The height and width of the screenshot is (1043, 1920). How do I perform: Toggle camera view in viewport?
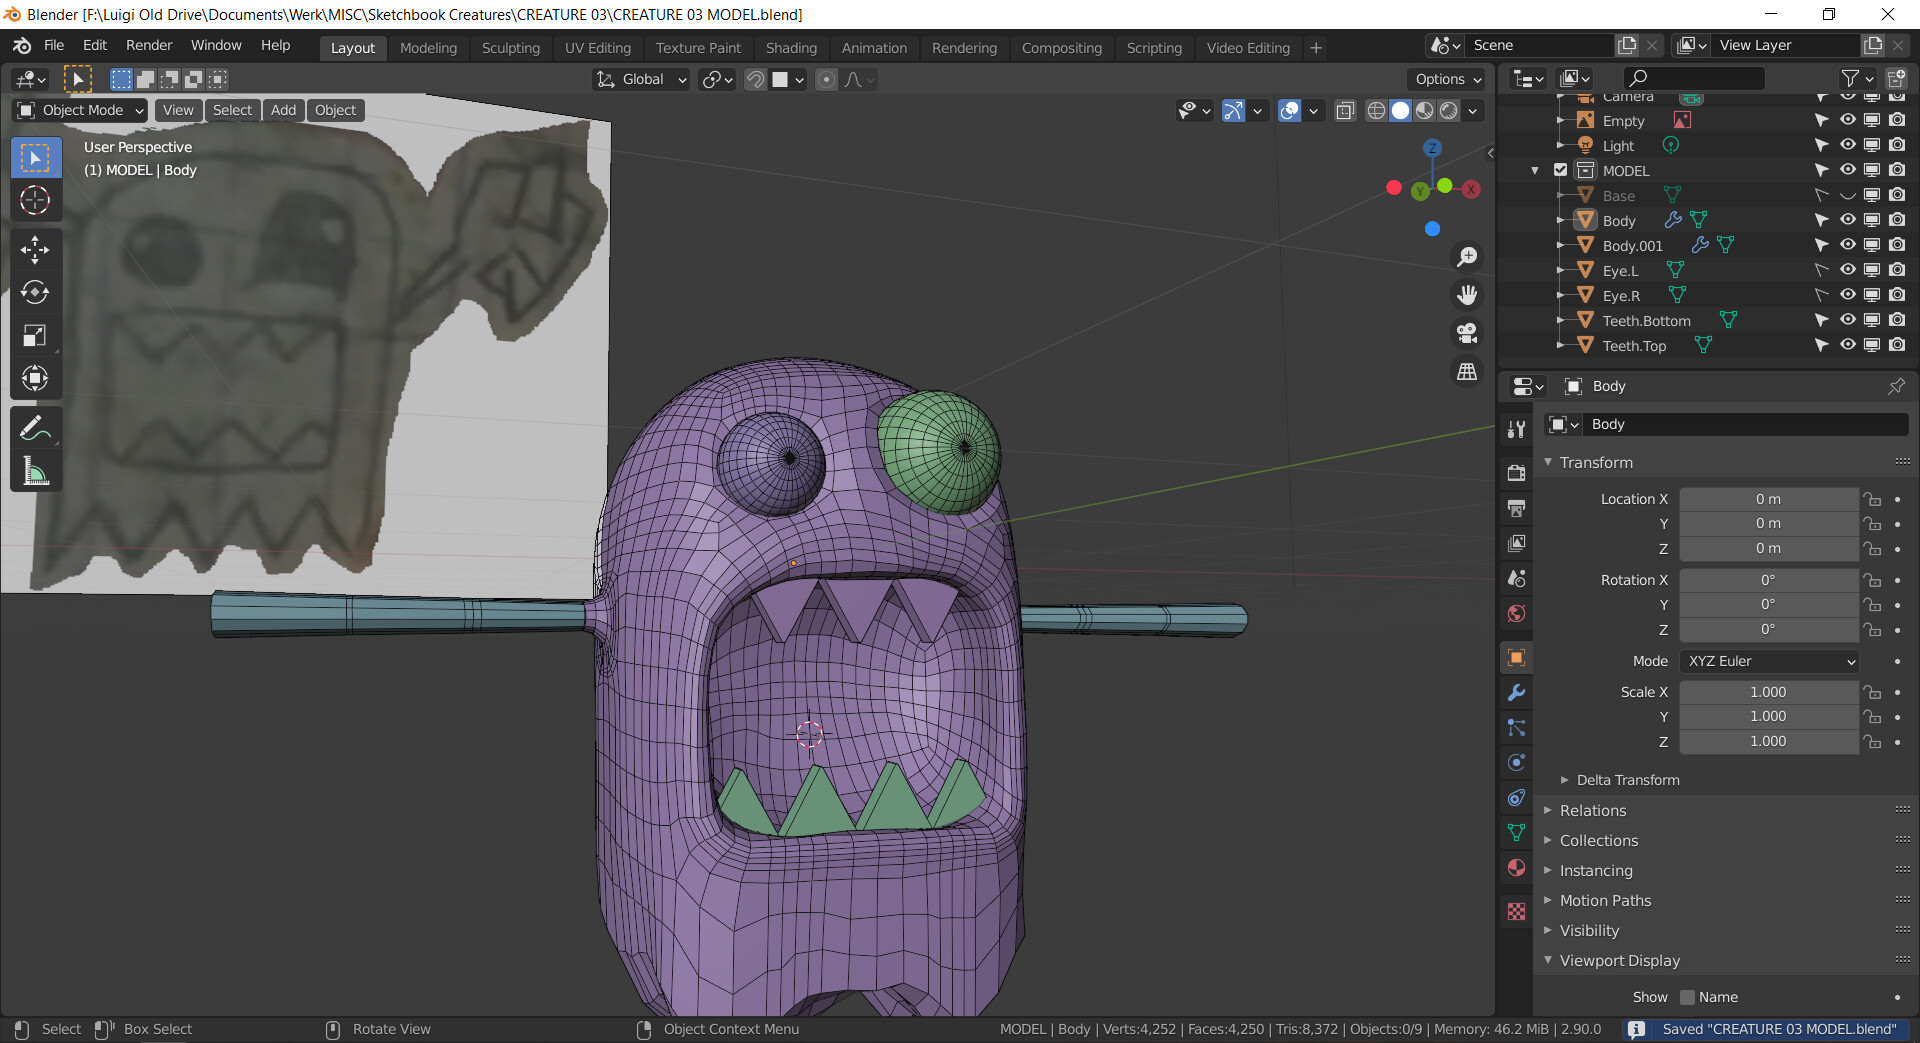[x=1467, y=333]
